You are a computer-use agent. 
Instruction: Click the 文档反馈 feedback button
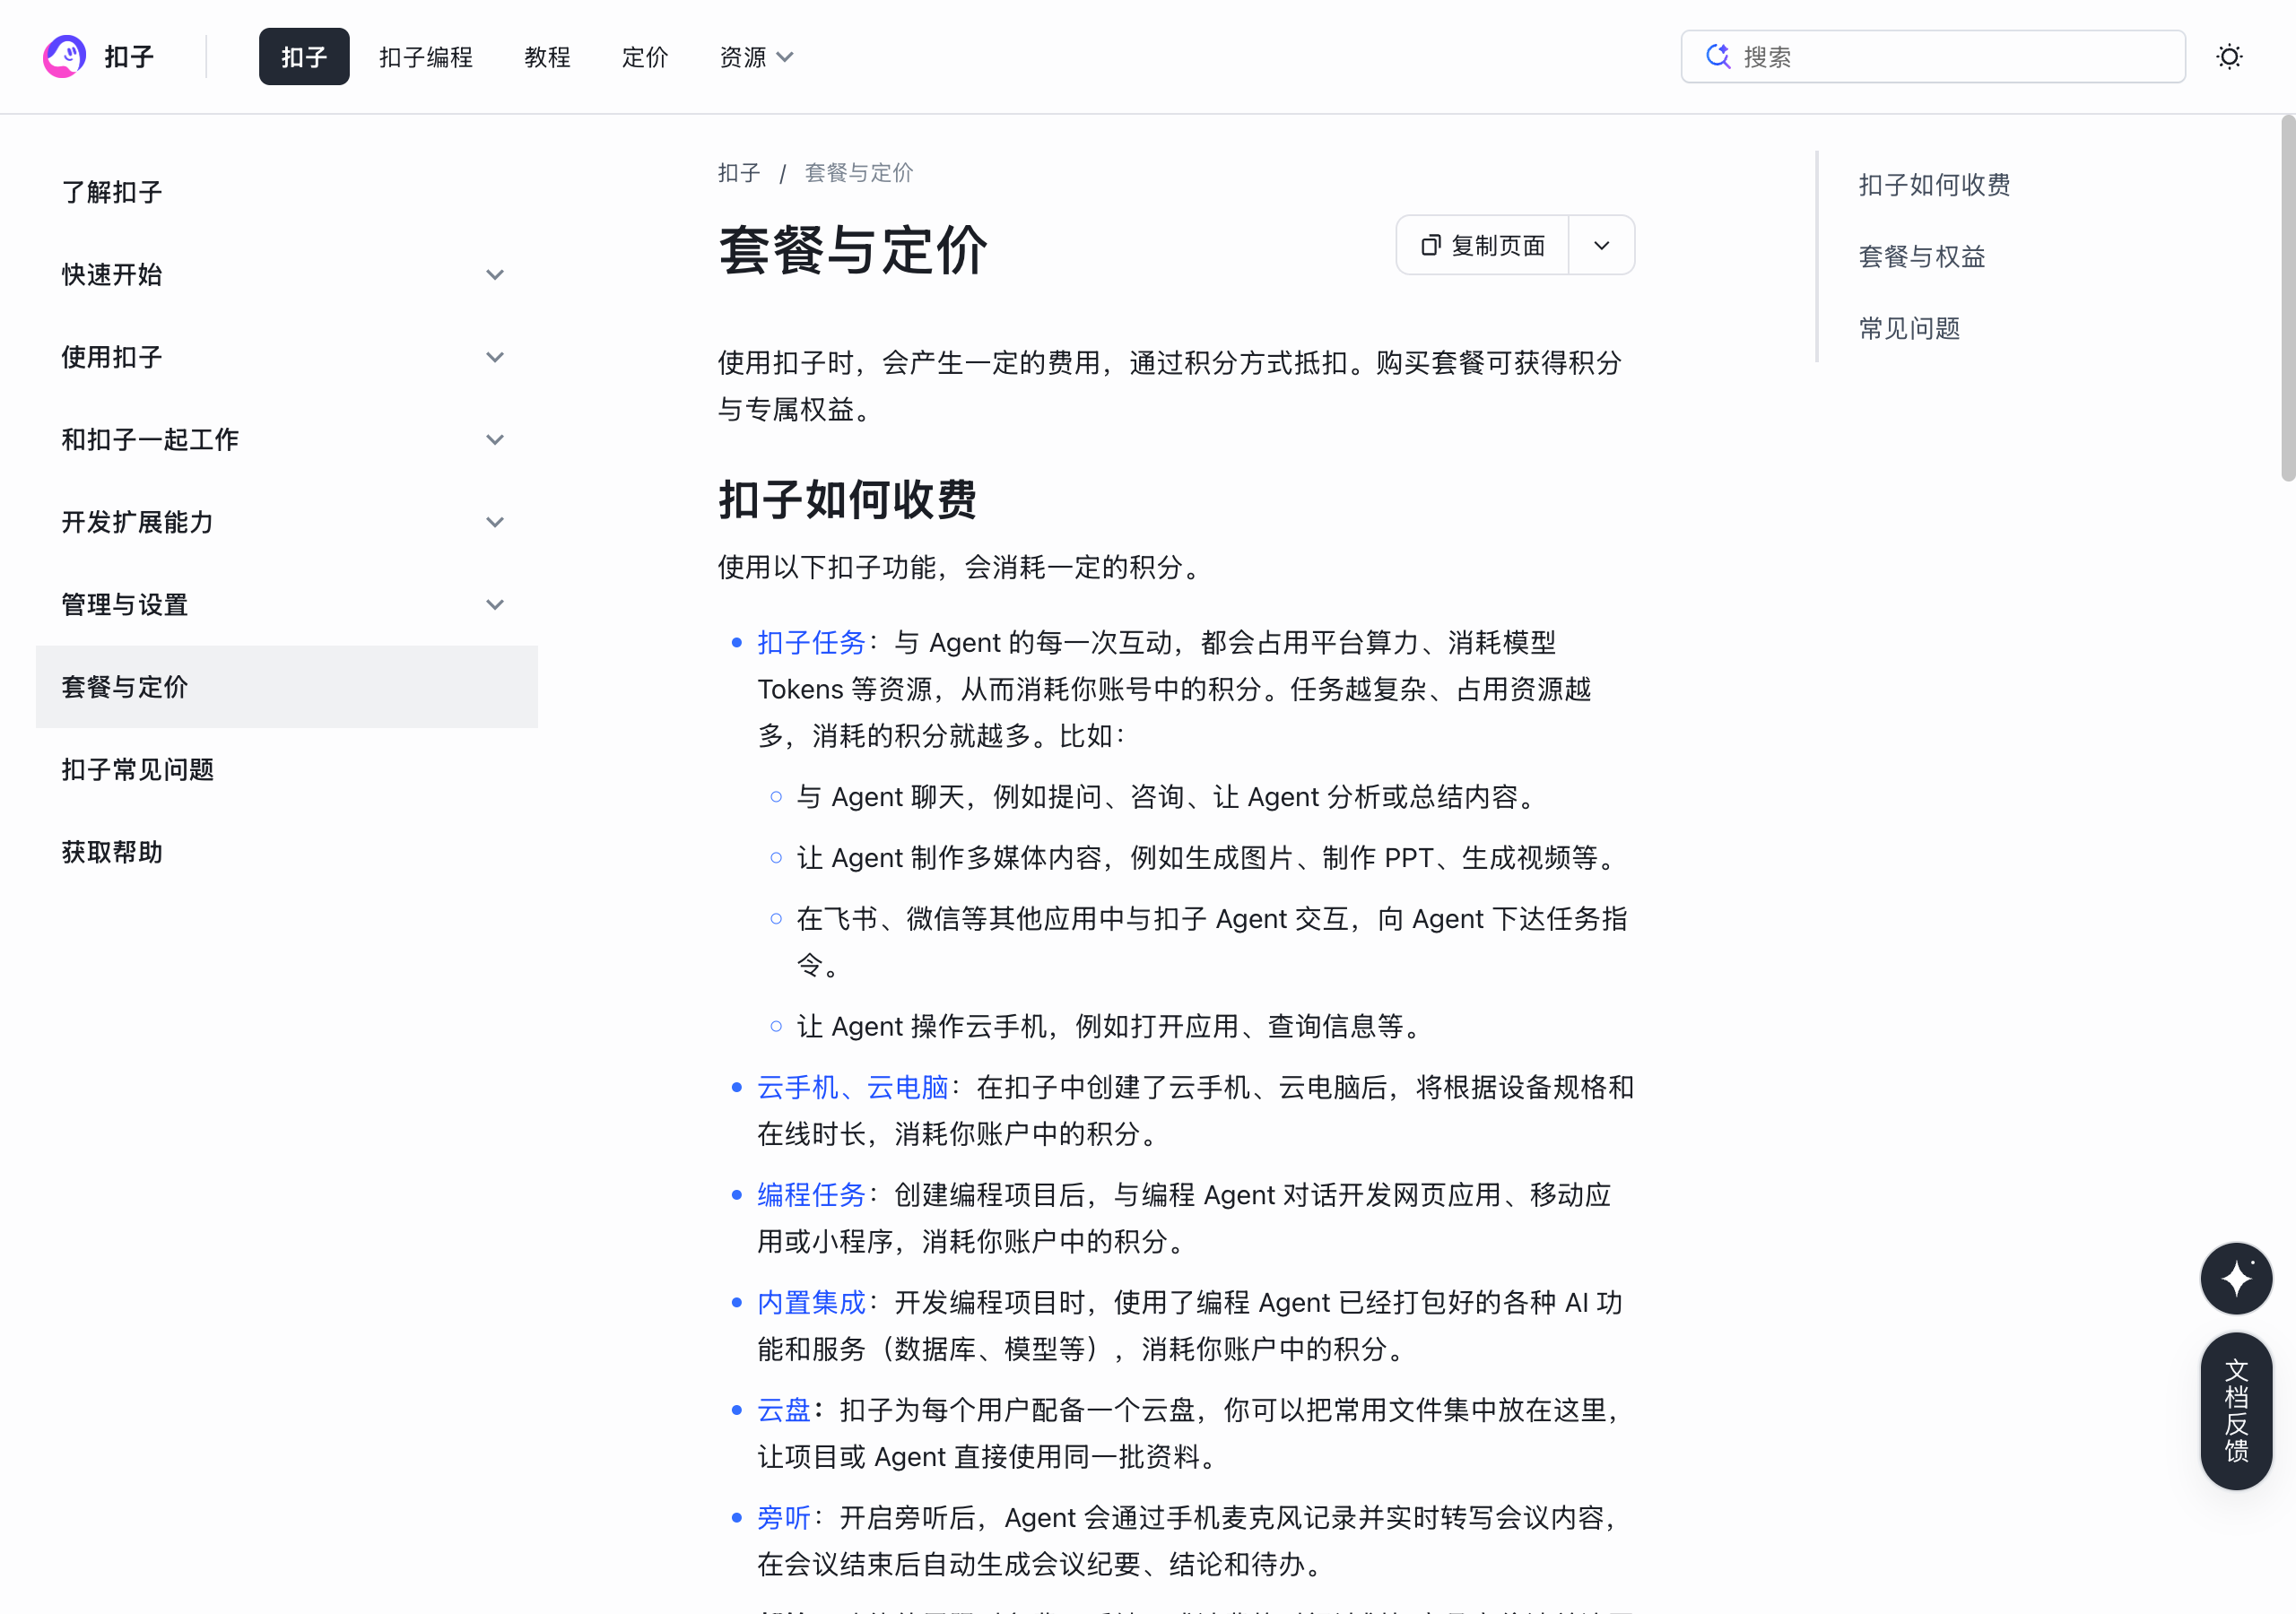(x=2236, y=1410)
